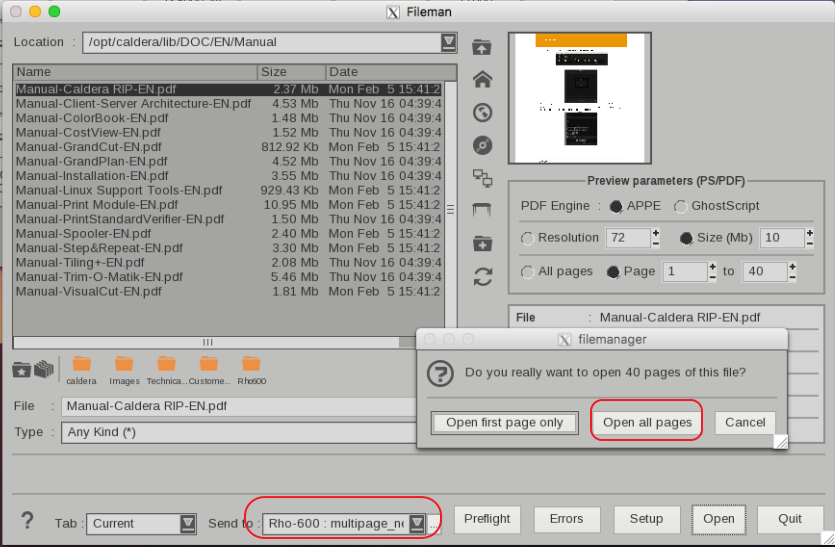Screen dimensions: 835x547
Task: Go to home directory icon
Action: coord(482,80)
